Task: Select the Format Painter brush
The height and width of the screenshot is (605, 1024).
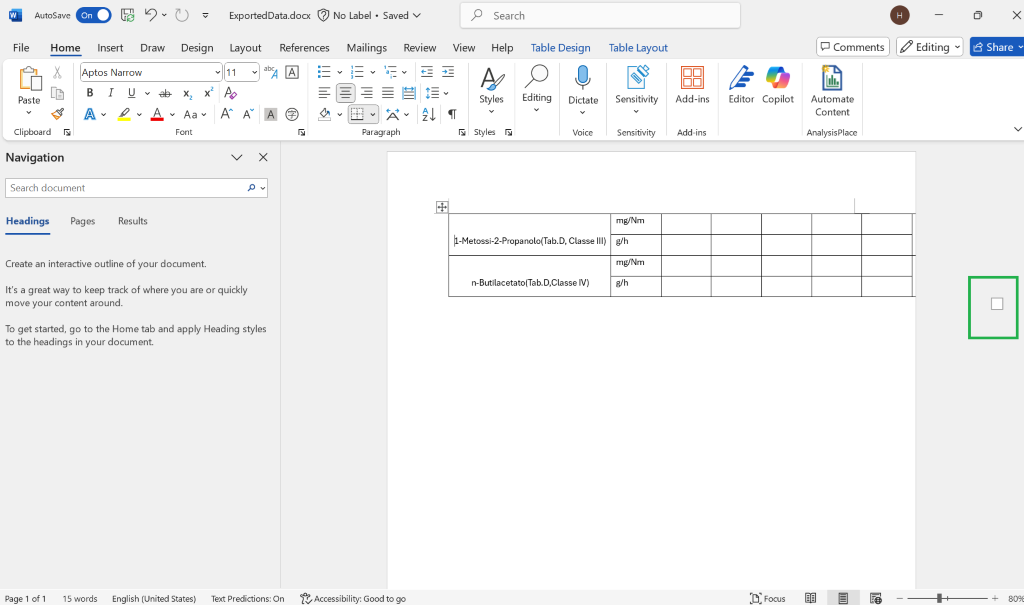Action: coord(57,114)
